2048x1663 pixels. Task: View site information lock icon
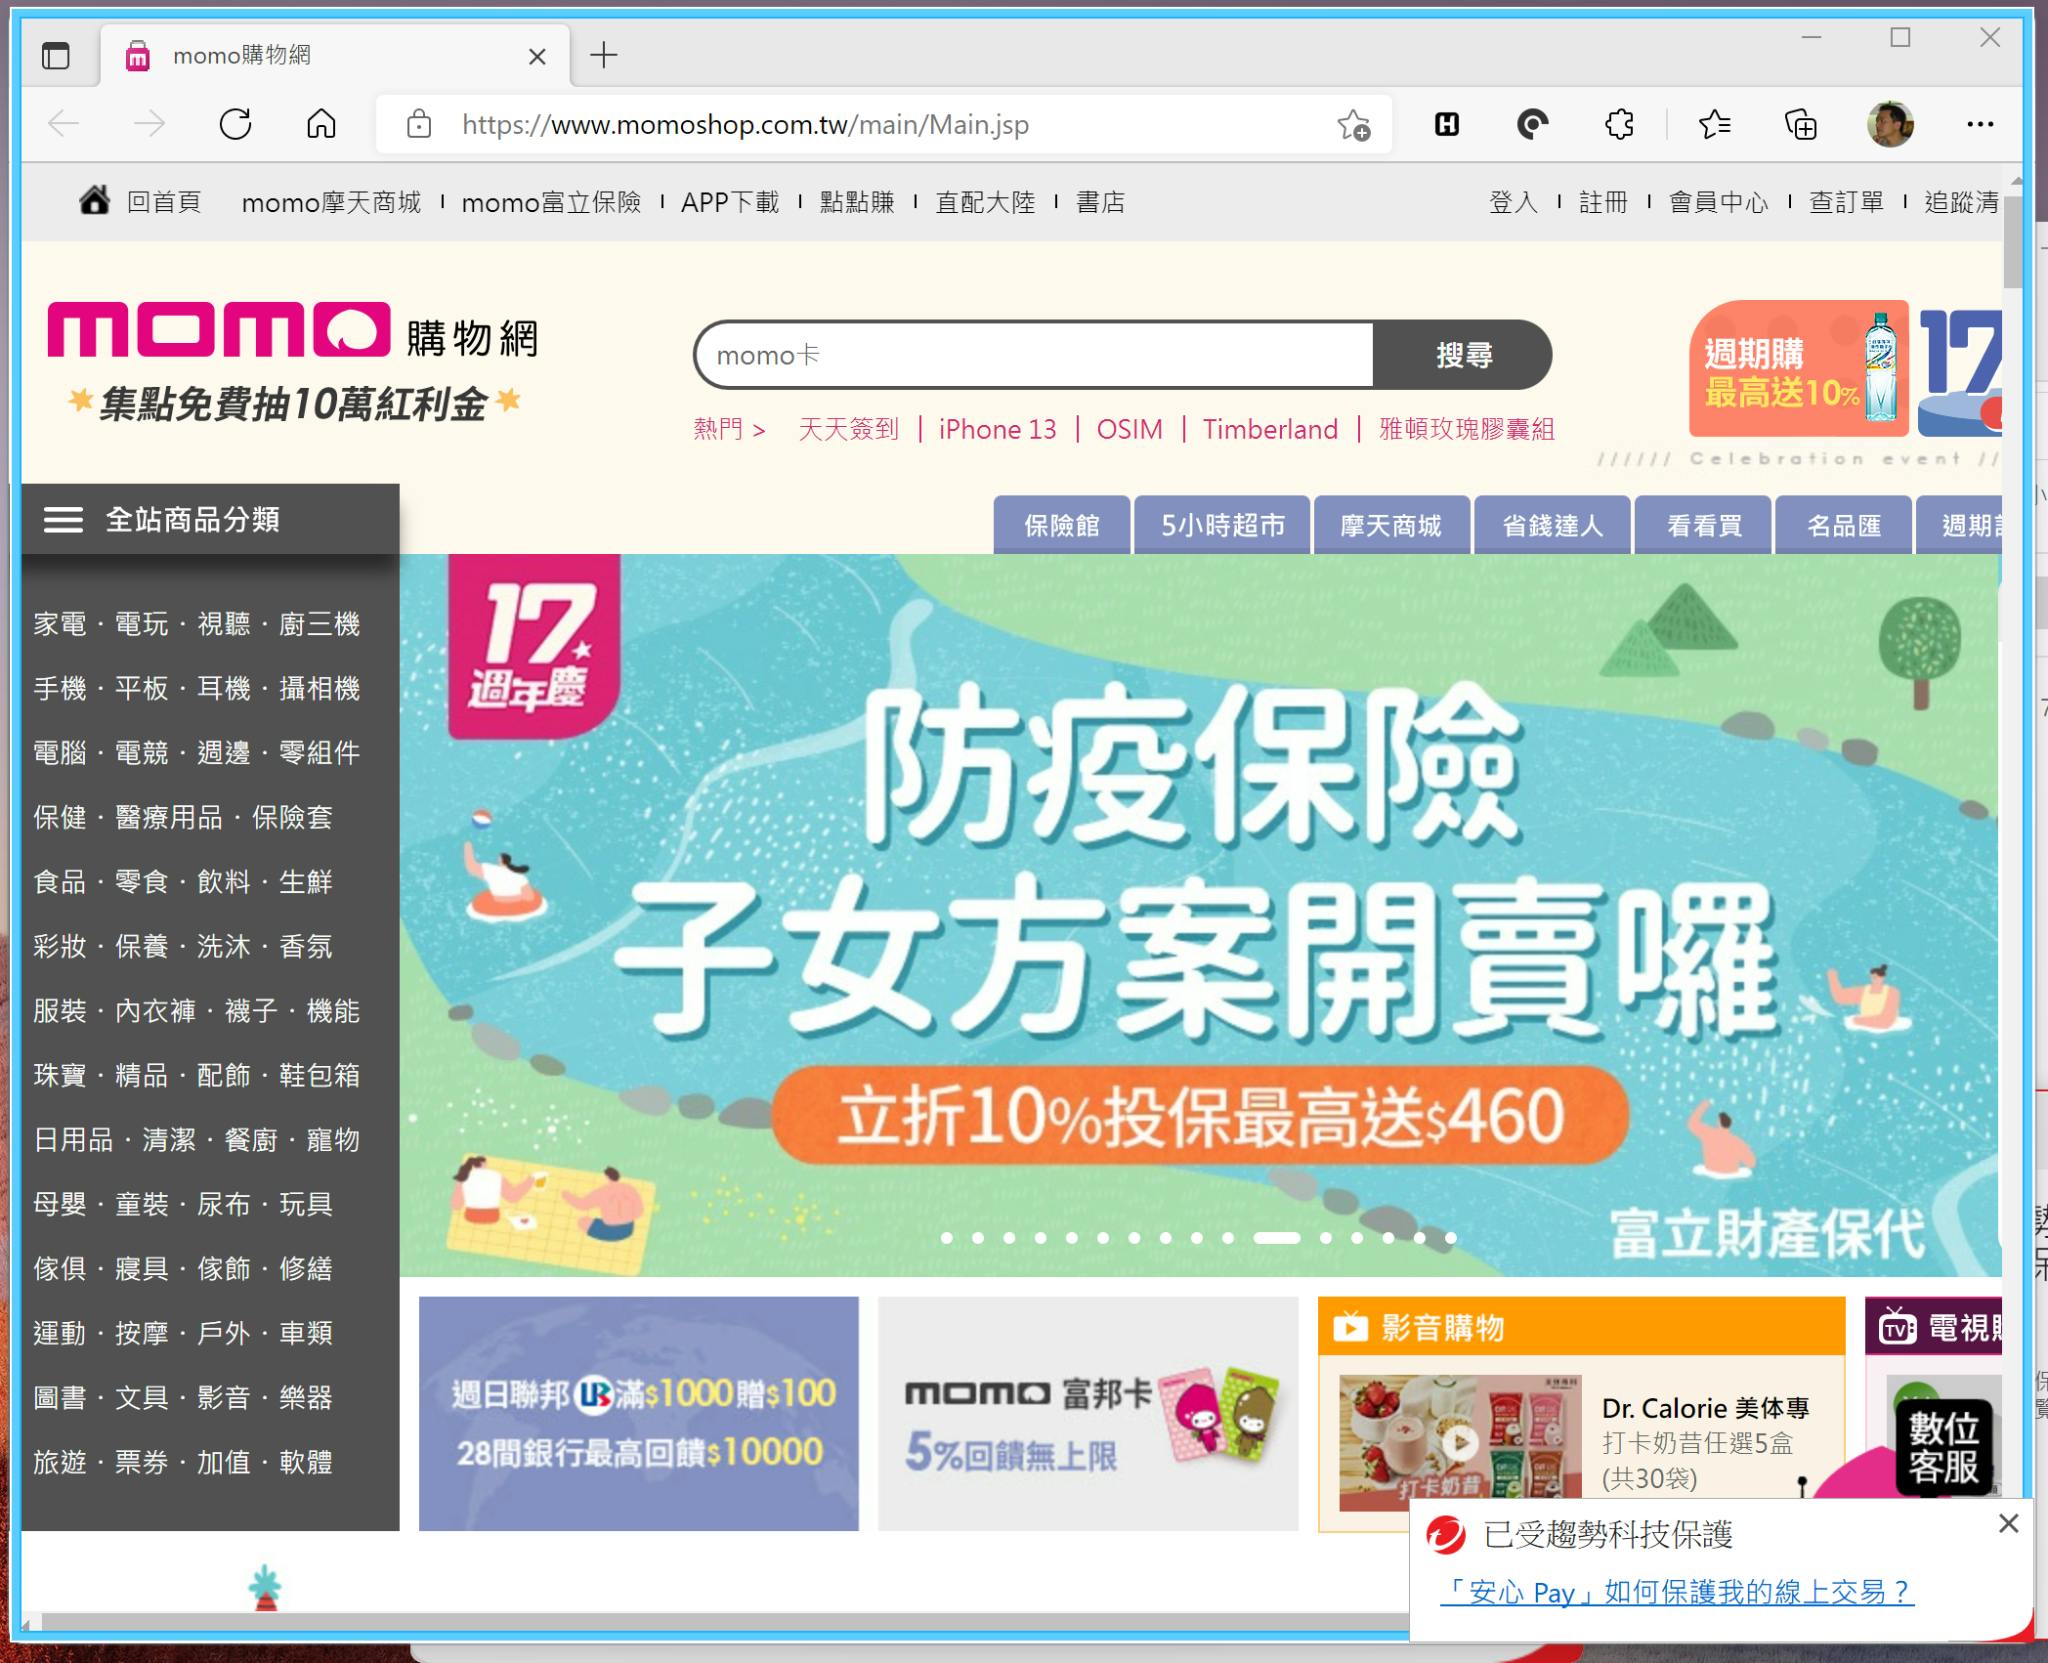point(419,125)
